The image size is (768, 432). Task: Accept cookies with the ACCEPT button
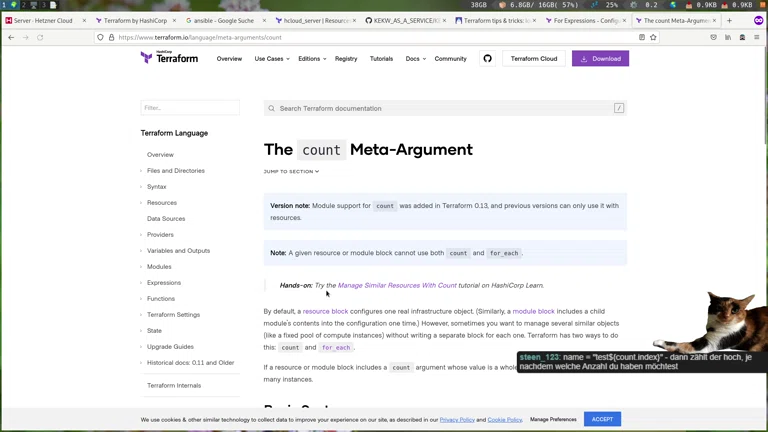[x=602, y=419]
